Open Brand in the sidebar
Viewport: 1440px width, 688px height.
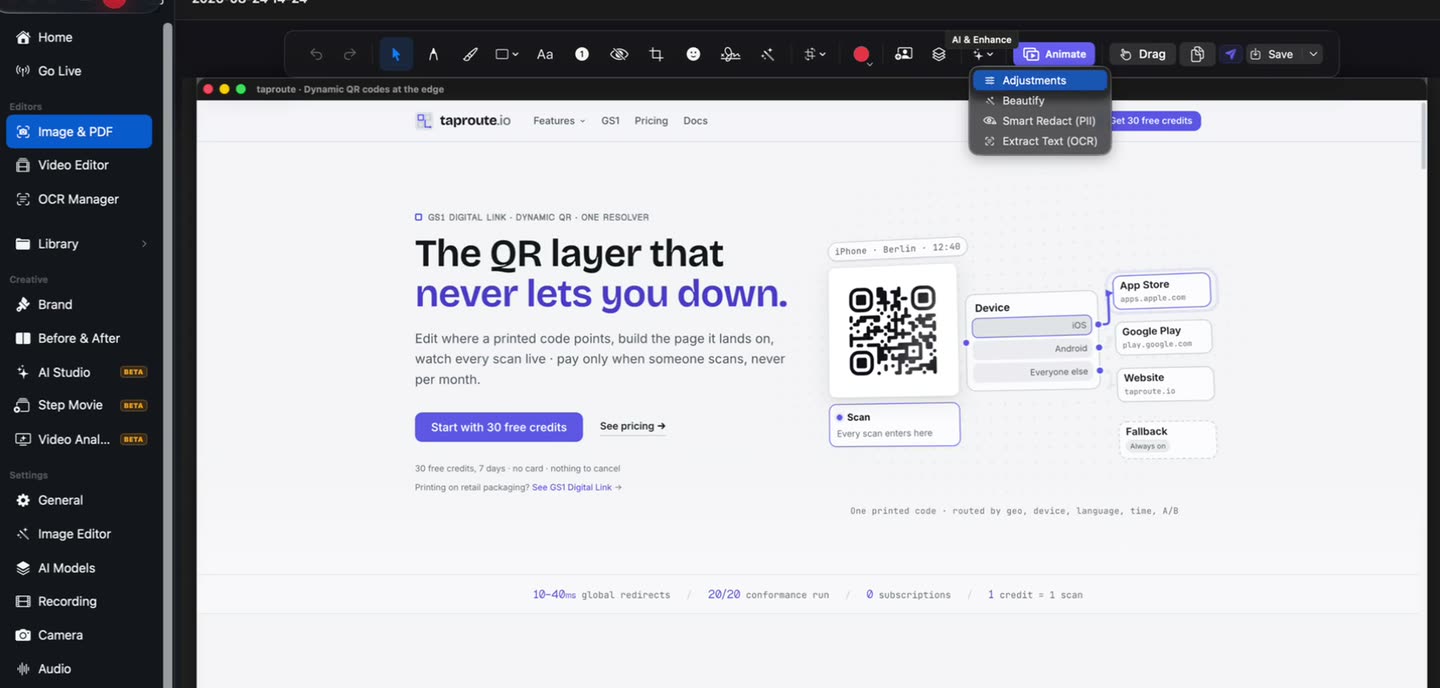[79, 304]
